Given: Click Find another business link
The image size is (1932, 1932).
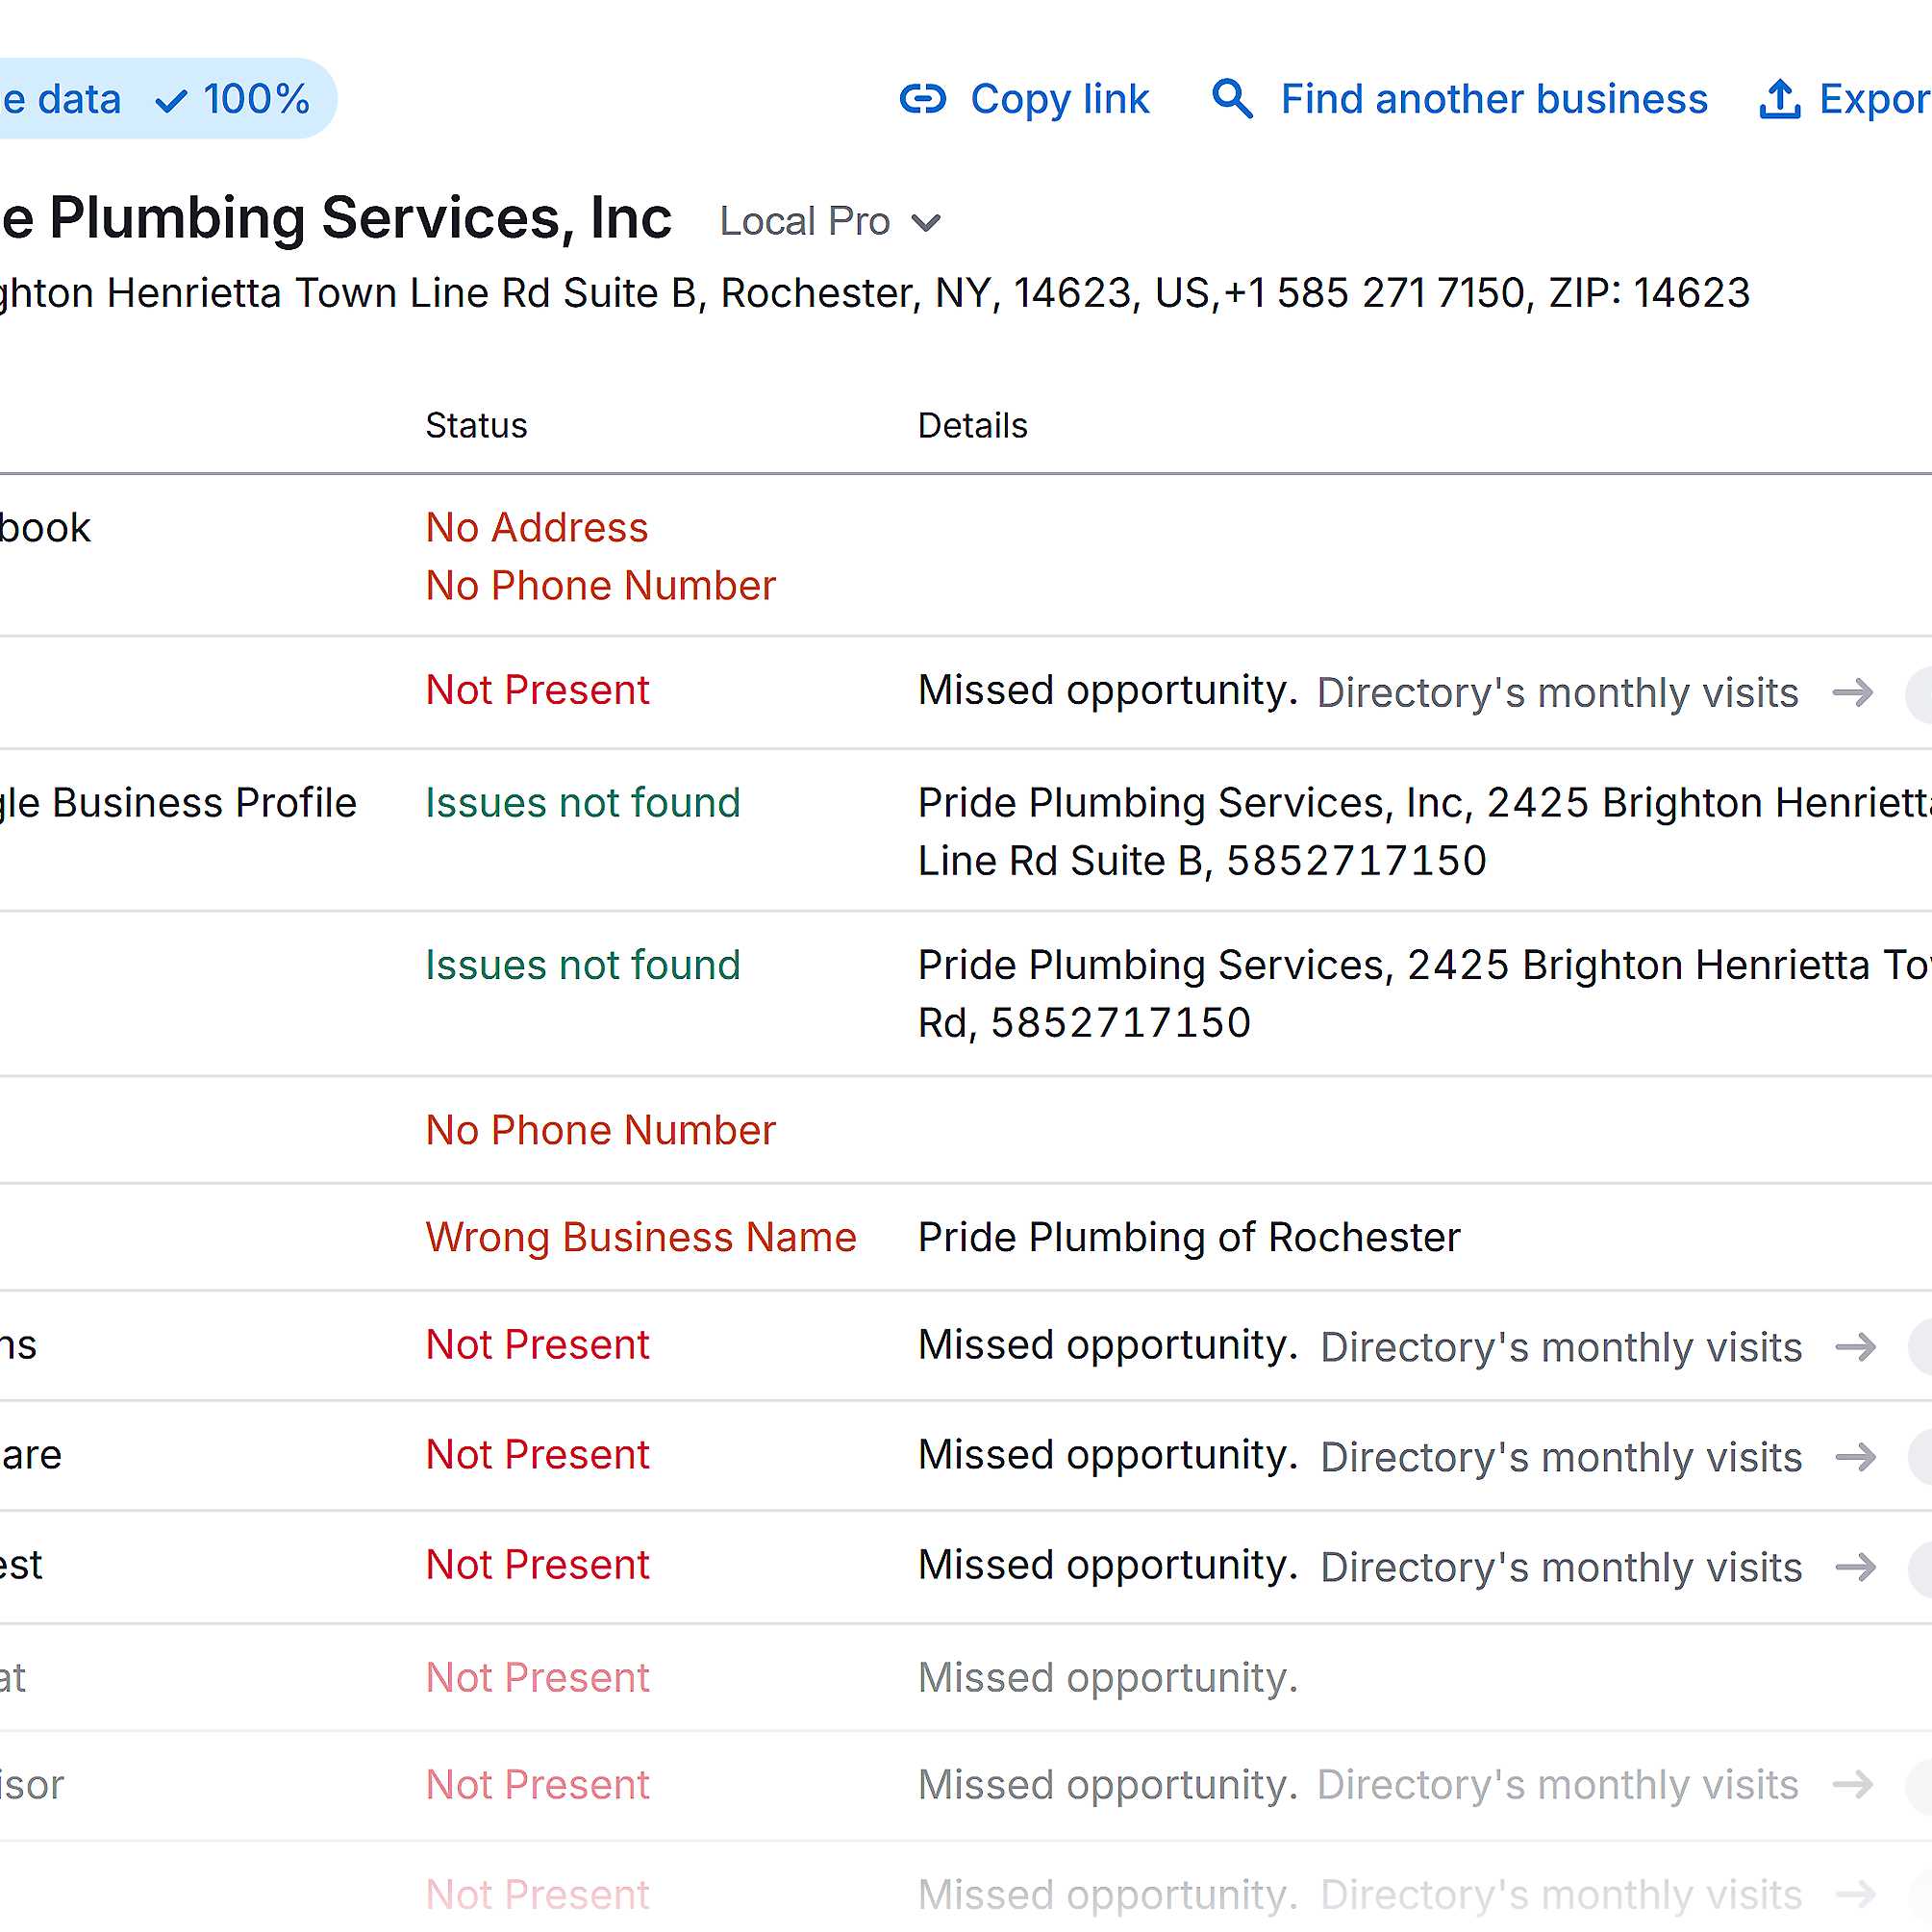Looking at the screenshot, I should 1493,99.
